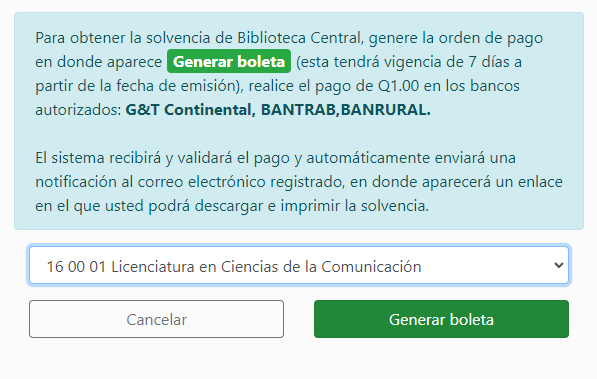Click the '16 00 01' code in the selector
Viewport: 597px width, 379px height.
click(76, 267)
